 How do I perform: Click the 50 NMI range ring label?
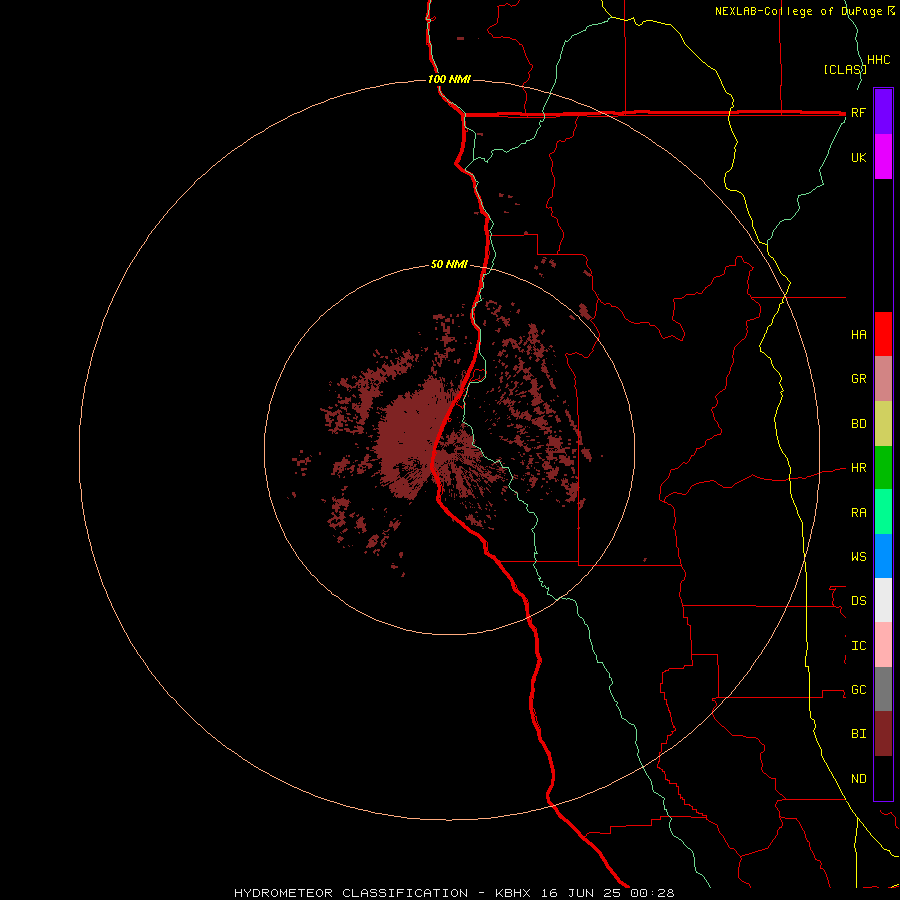[449, 264]
